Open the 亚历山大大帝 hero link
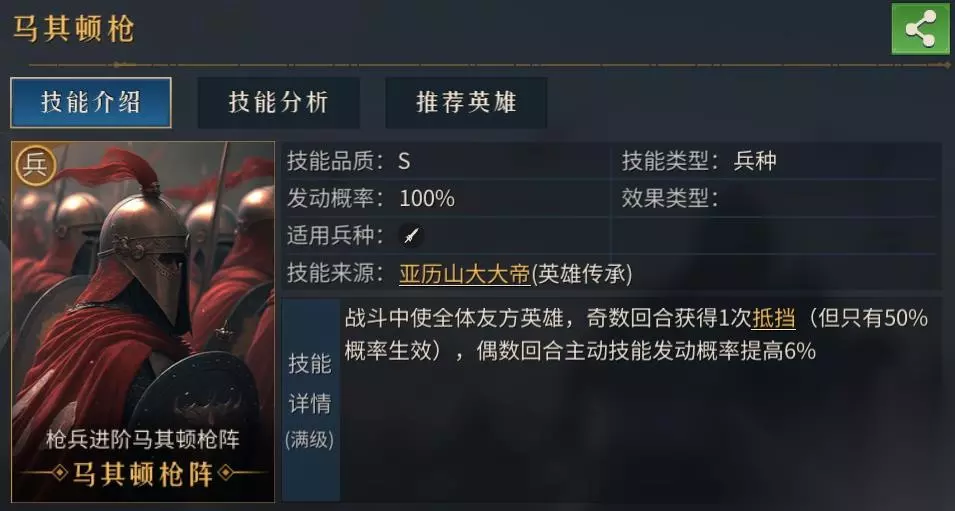 [x=465, y=275]
